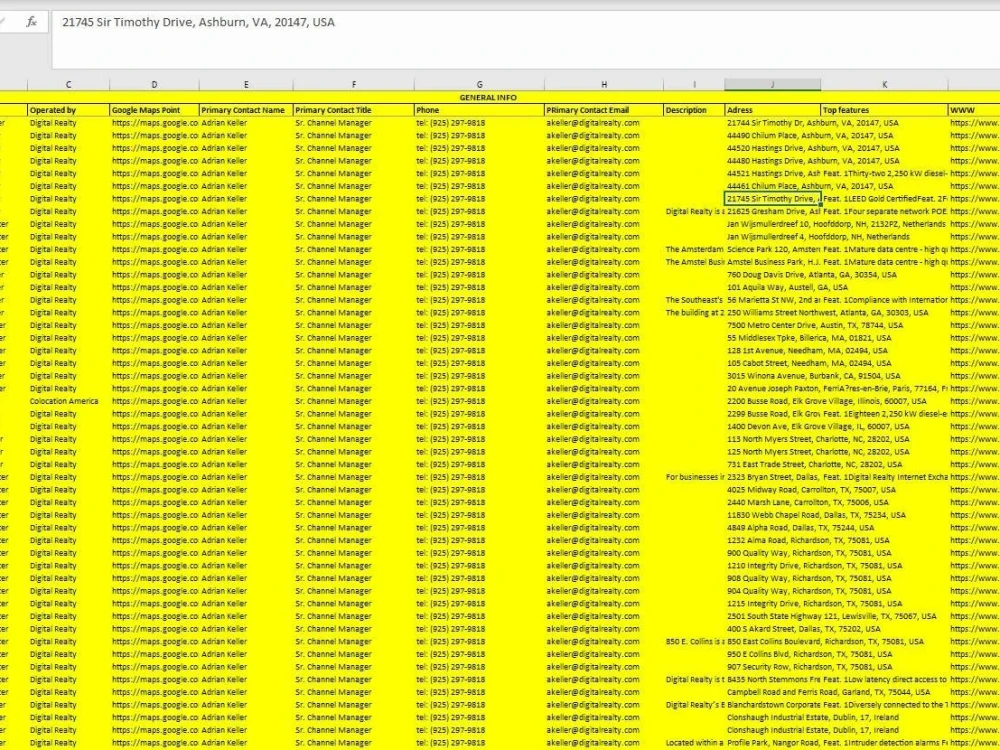Select column F header
Viewport: 1000px width, 750px height.
point(354,84)
